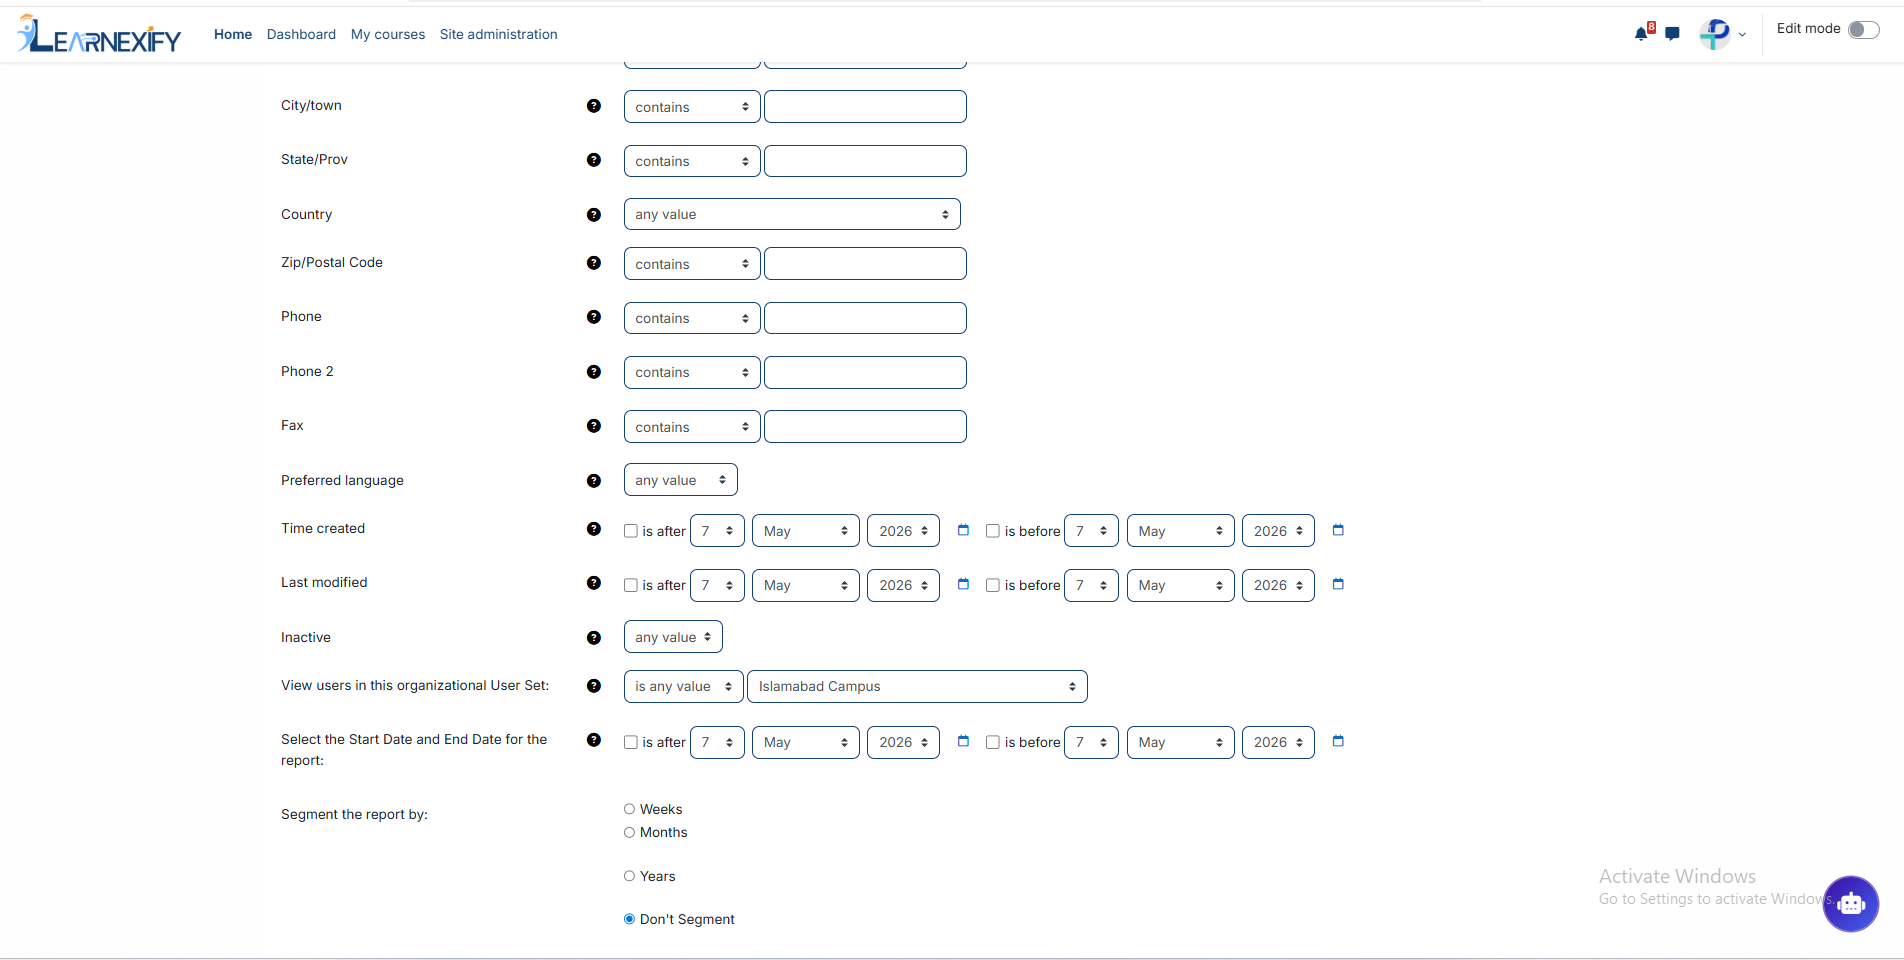
Task: Click help icon next to City/town
Action: tap(594, 106)
